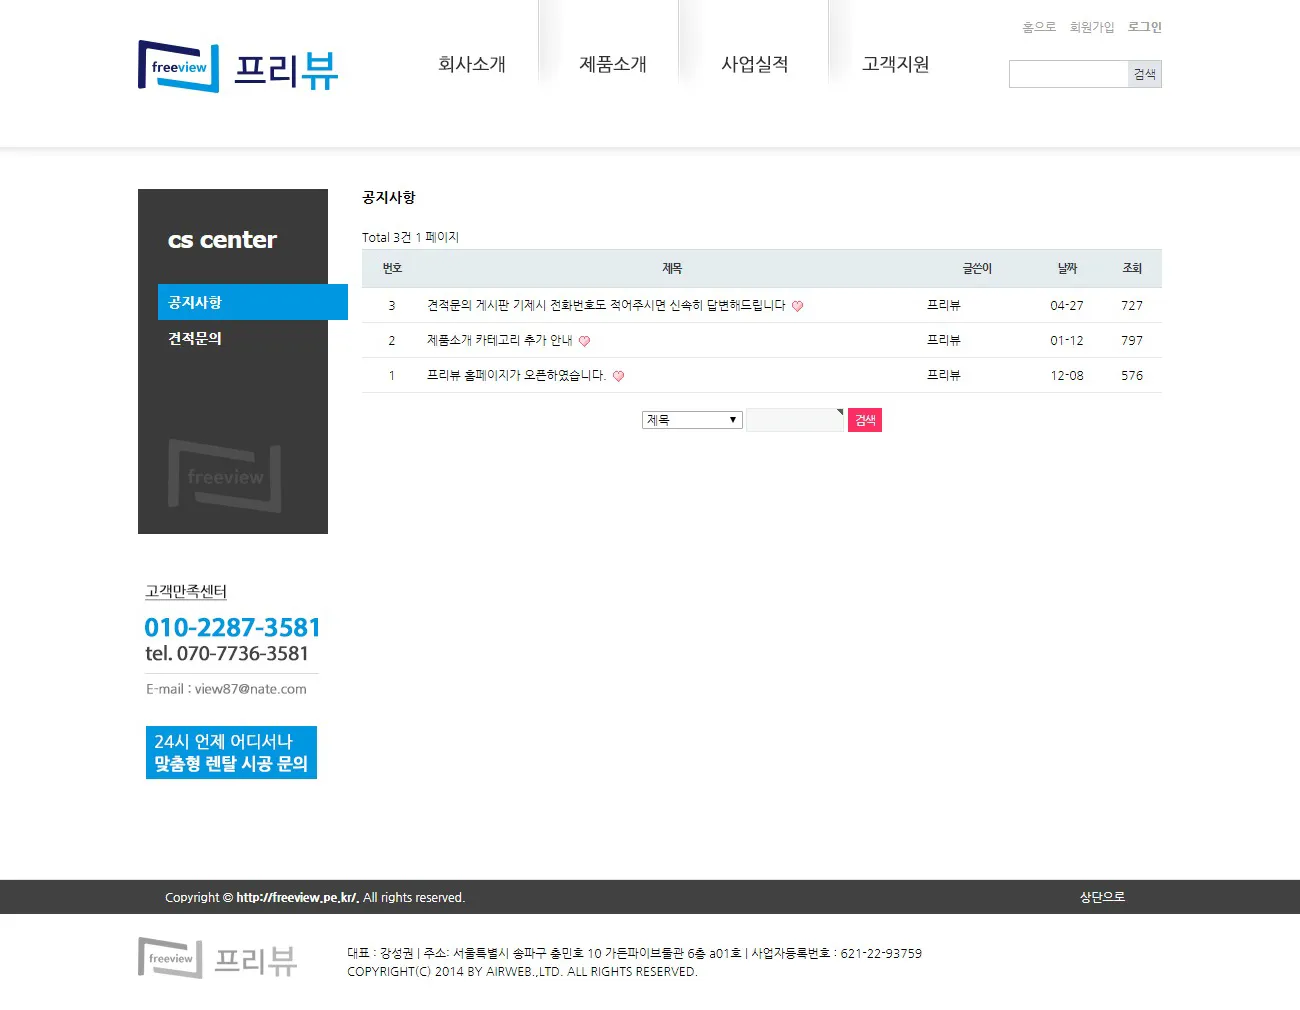Open post 프리뷰 홈페이지가 오픈하였습니다
Image resolution: width=1300 pixels, height=1010 pixels.
click(x=516, y=375)
